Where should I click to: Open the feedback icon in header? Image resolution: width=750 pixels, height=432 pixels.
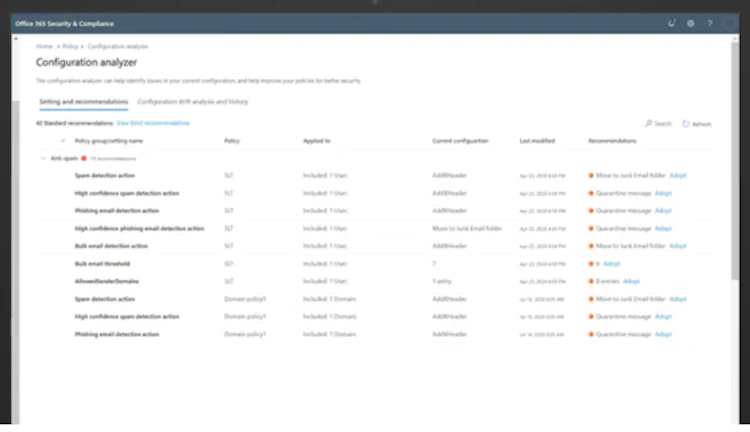672,22
